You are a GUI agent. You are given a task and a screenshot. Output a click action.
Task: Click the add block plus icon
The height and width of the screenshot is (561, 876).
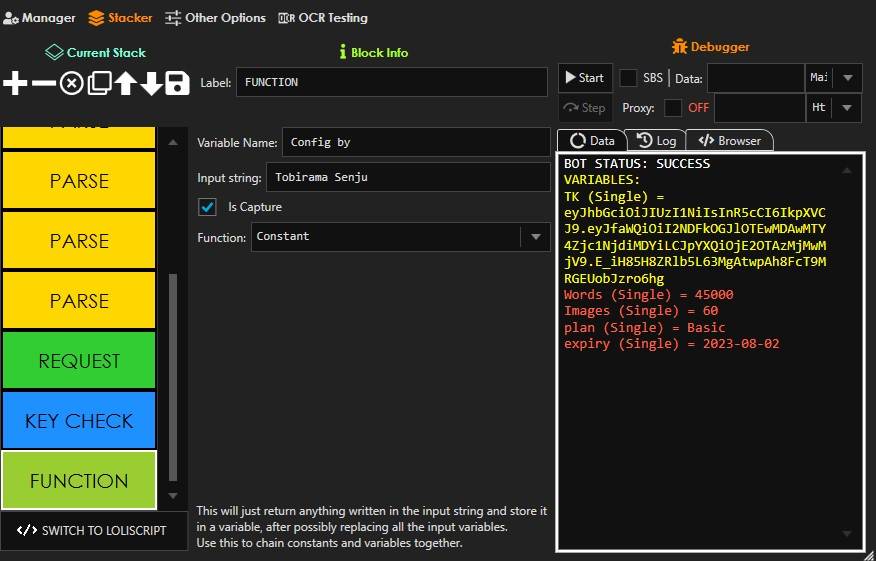16,84
